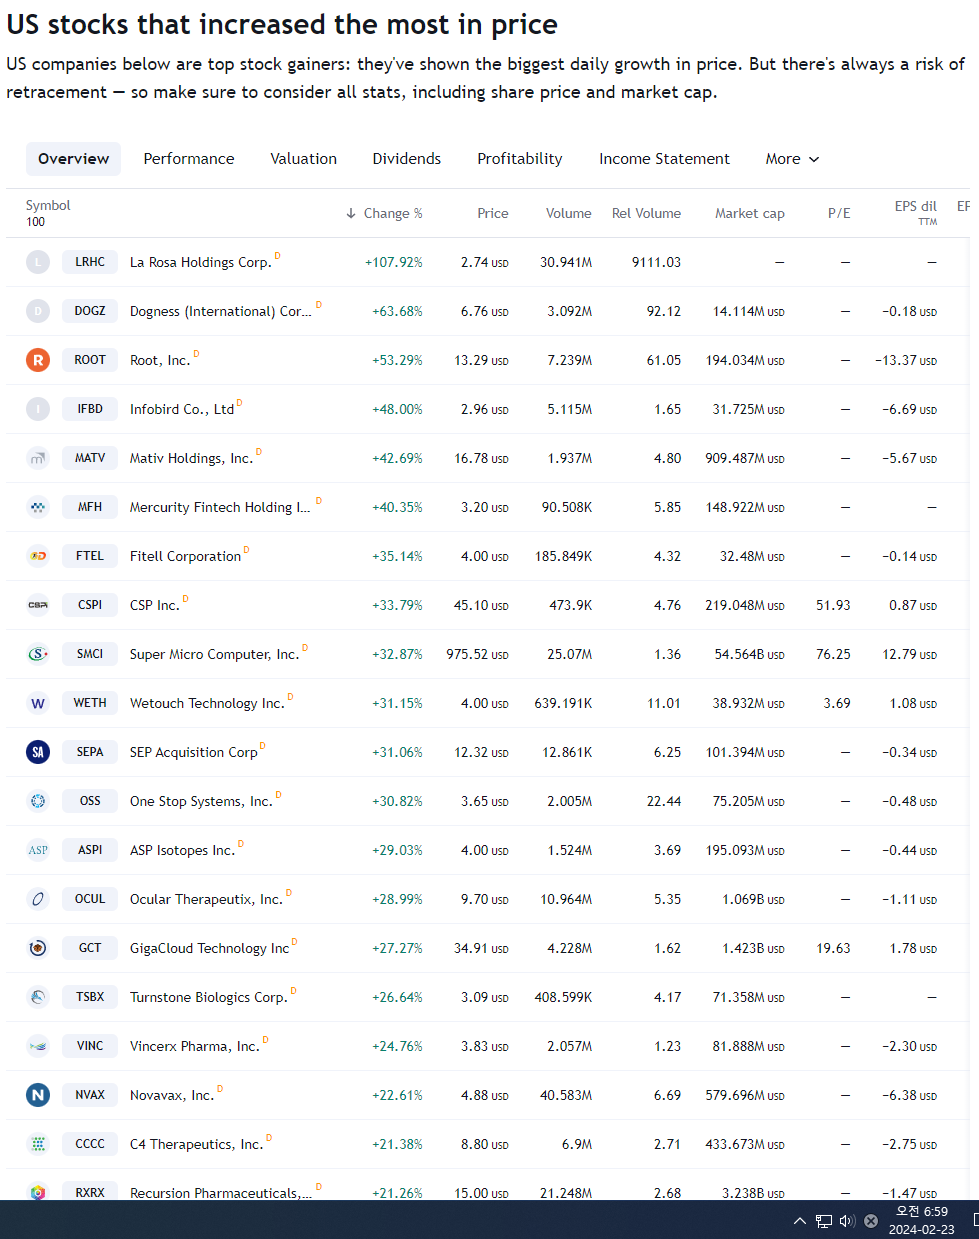
Task: Click the Infobird Co. logo icon
Action: coord(38,409)
